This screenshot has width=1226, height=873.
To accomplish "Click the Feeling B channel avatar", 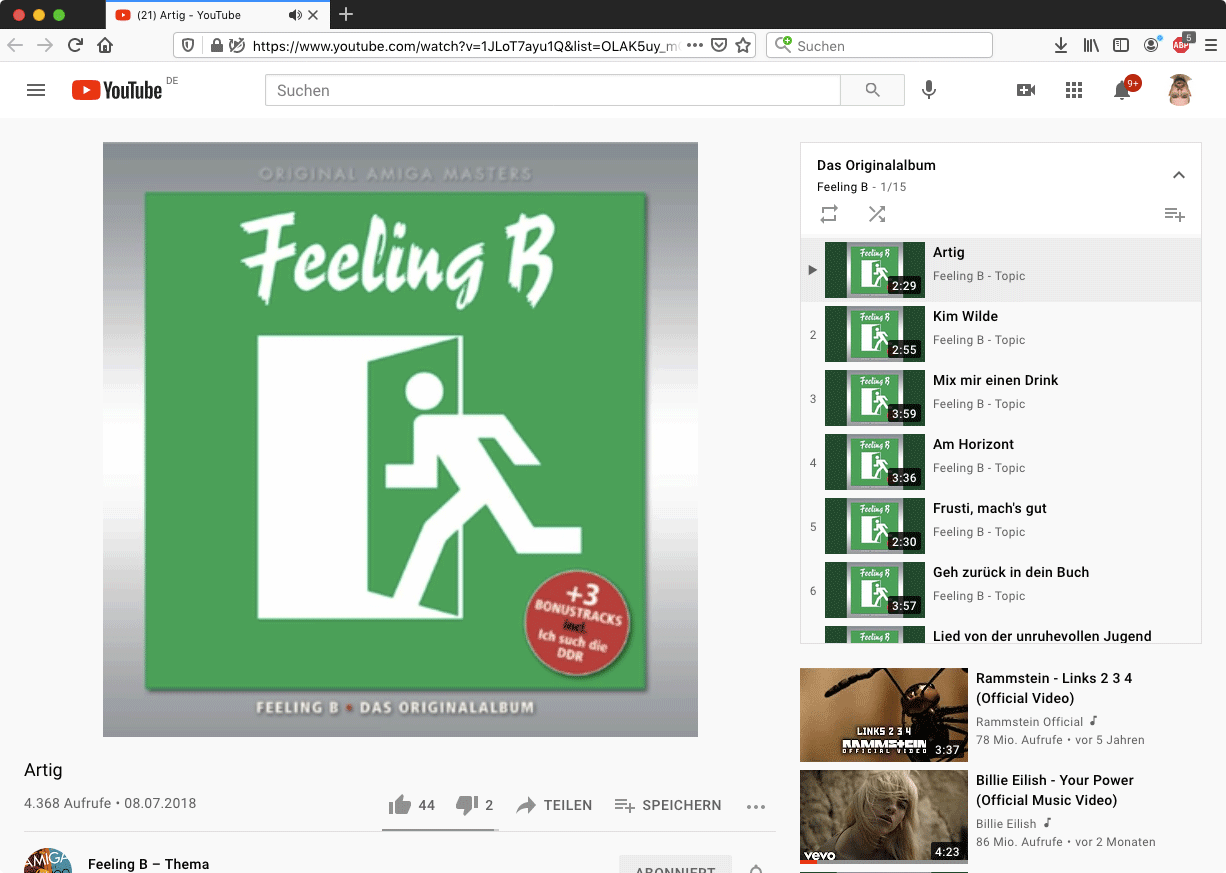I will coord(48,862).
